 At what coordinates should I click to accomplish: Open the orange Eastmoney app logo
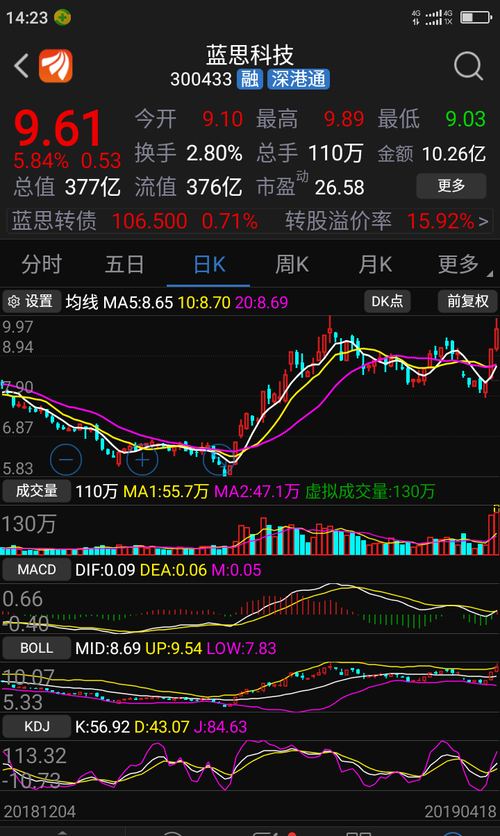[55, 66]
